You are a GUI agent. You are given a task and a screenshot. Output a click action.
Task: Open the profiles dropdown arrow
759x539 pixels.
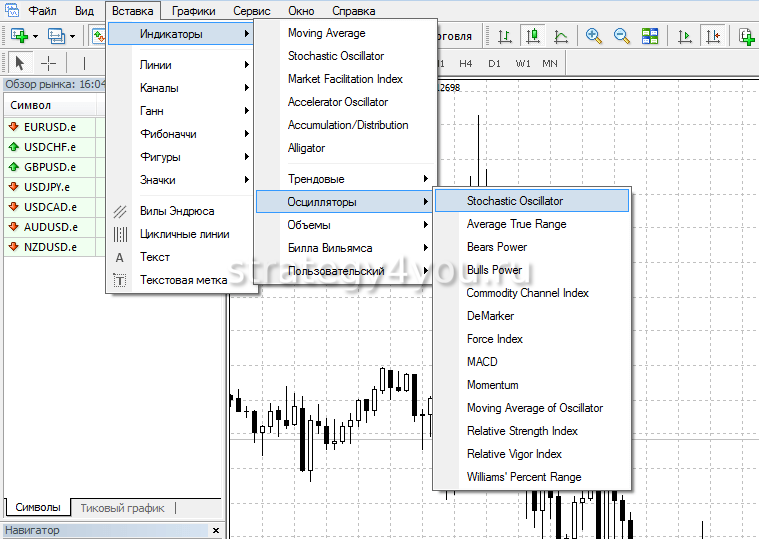[72, 37]
